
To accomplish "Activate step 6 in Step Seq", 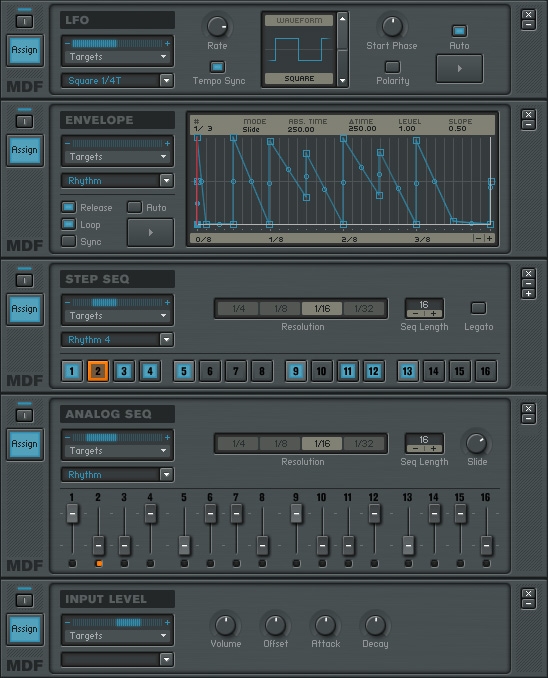I will [210, 371].
